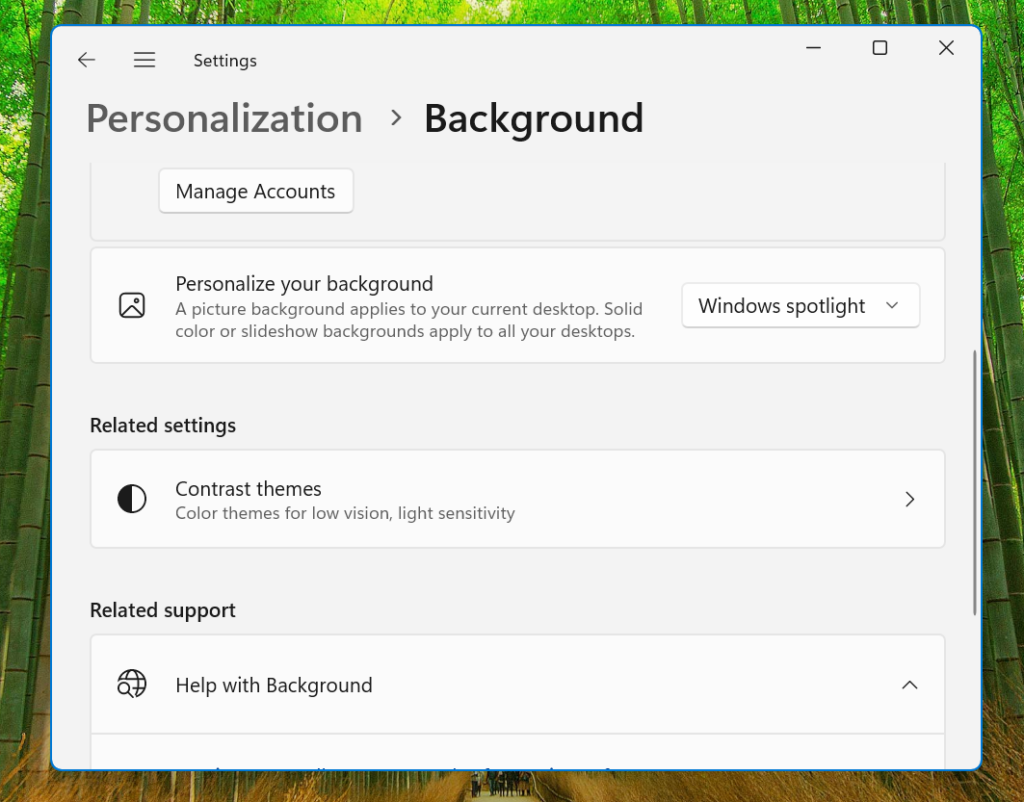Click the picture icon beside Personalize your background
Screen dimensions: 1024x802
(132, 305)
